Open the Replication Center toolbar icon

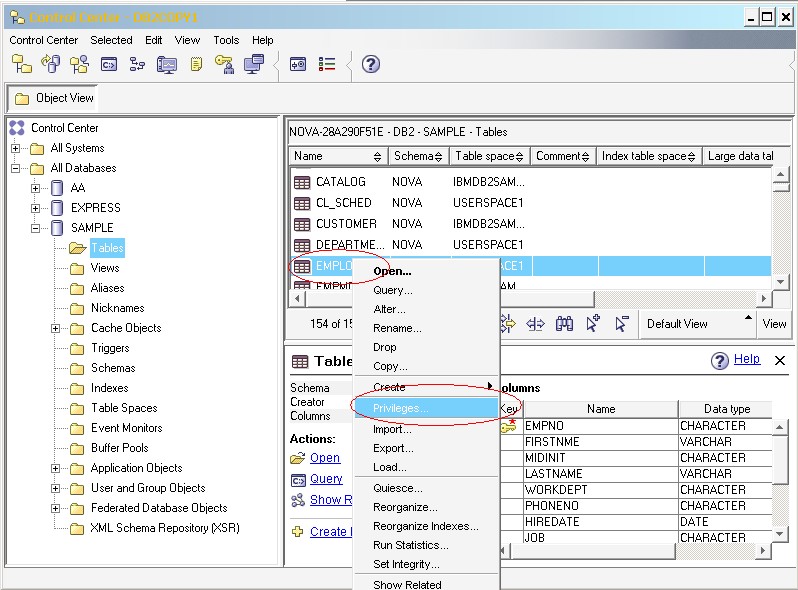click(50, 64)
